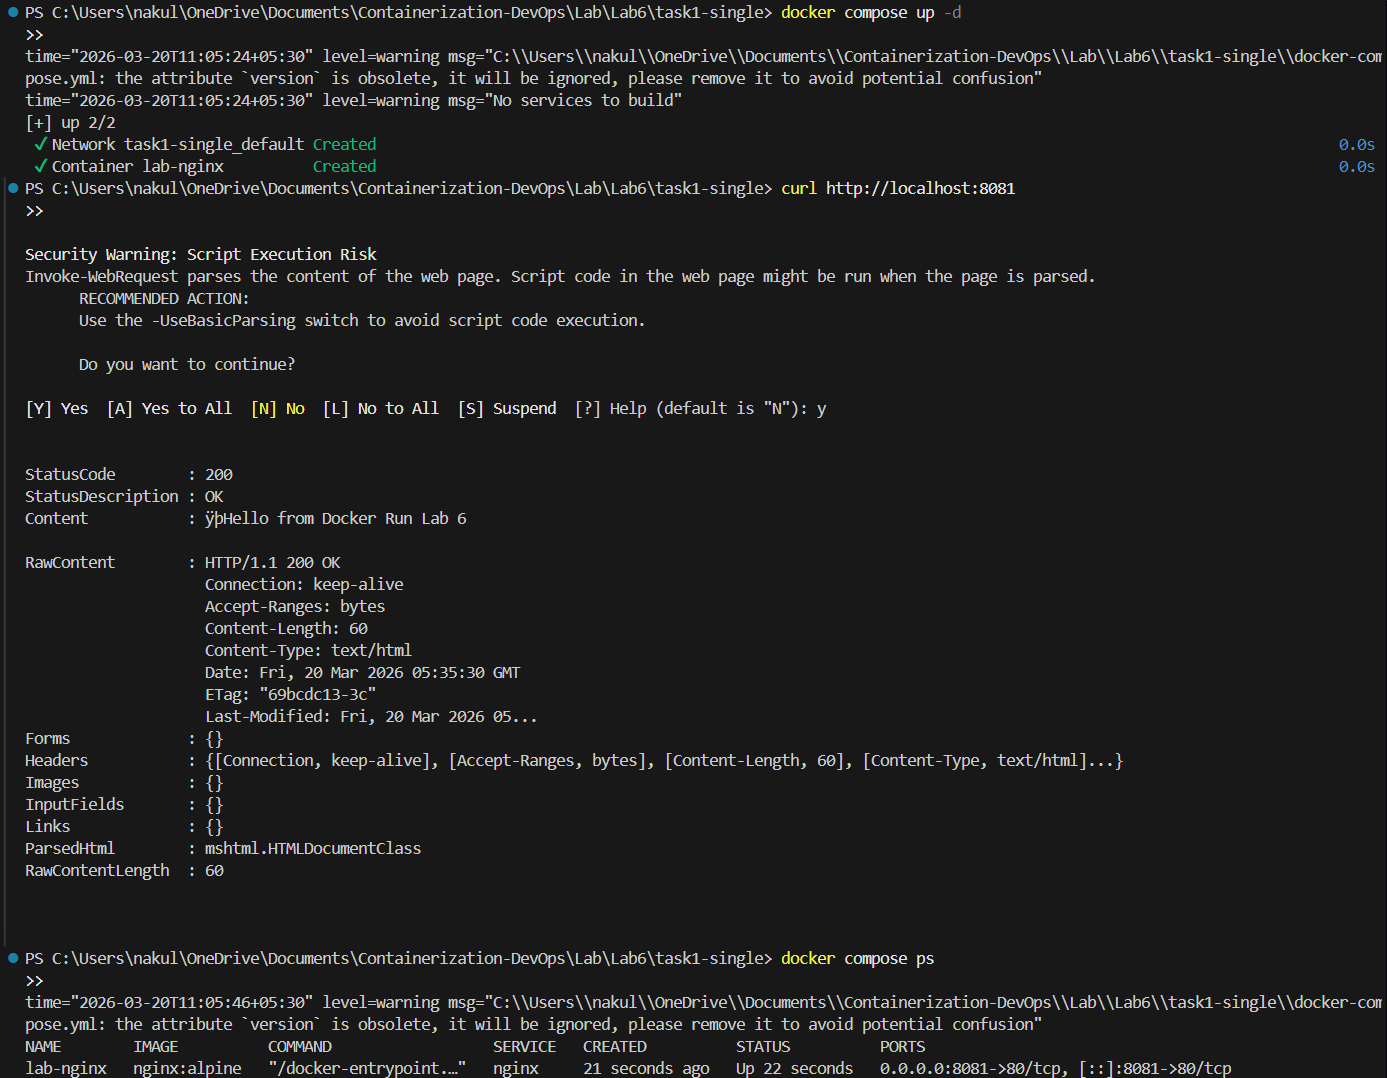Click the >> continuation marker under docker compose up
Viewport: 1387px width, 1078px height.
(x=34, y=34)
